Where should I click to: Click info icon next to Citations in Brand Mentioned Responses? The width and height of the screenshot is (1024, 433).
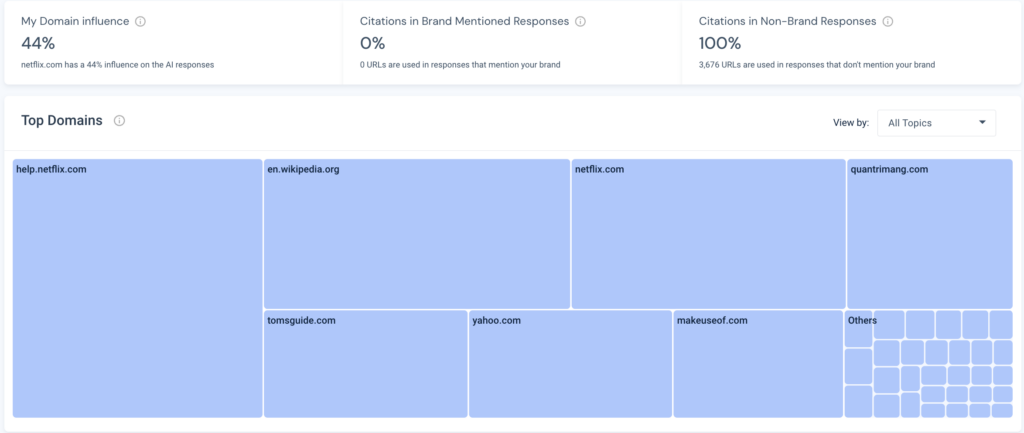[580, 21]
